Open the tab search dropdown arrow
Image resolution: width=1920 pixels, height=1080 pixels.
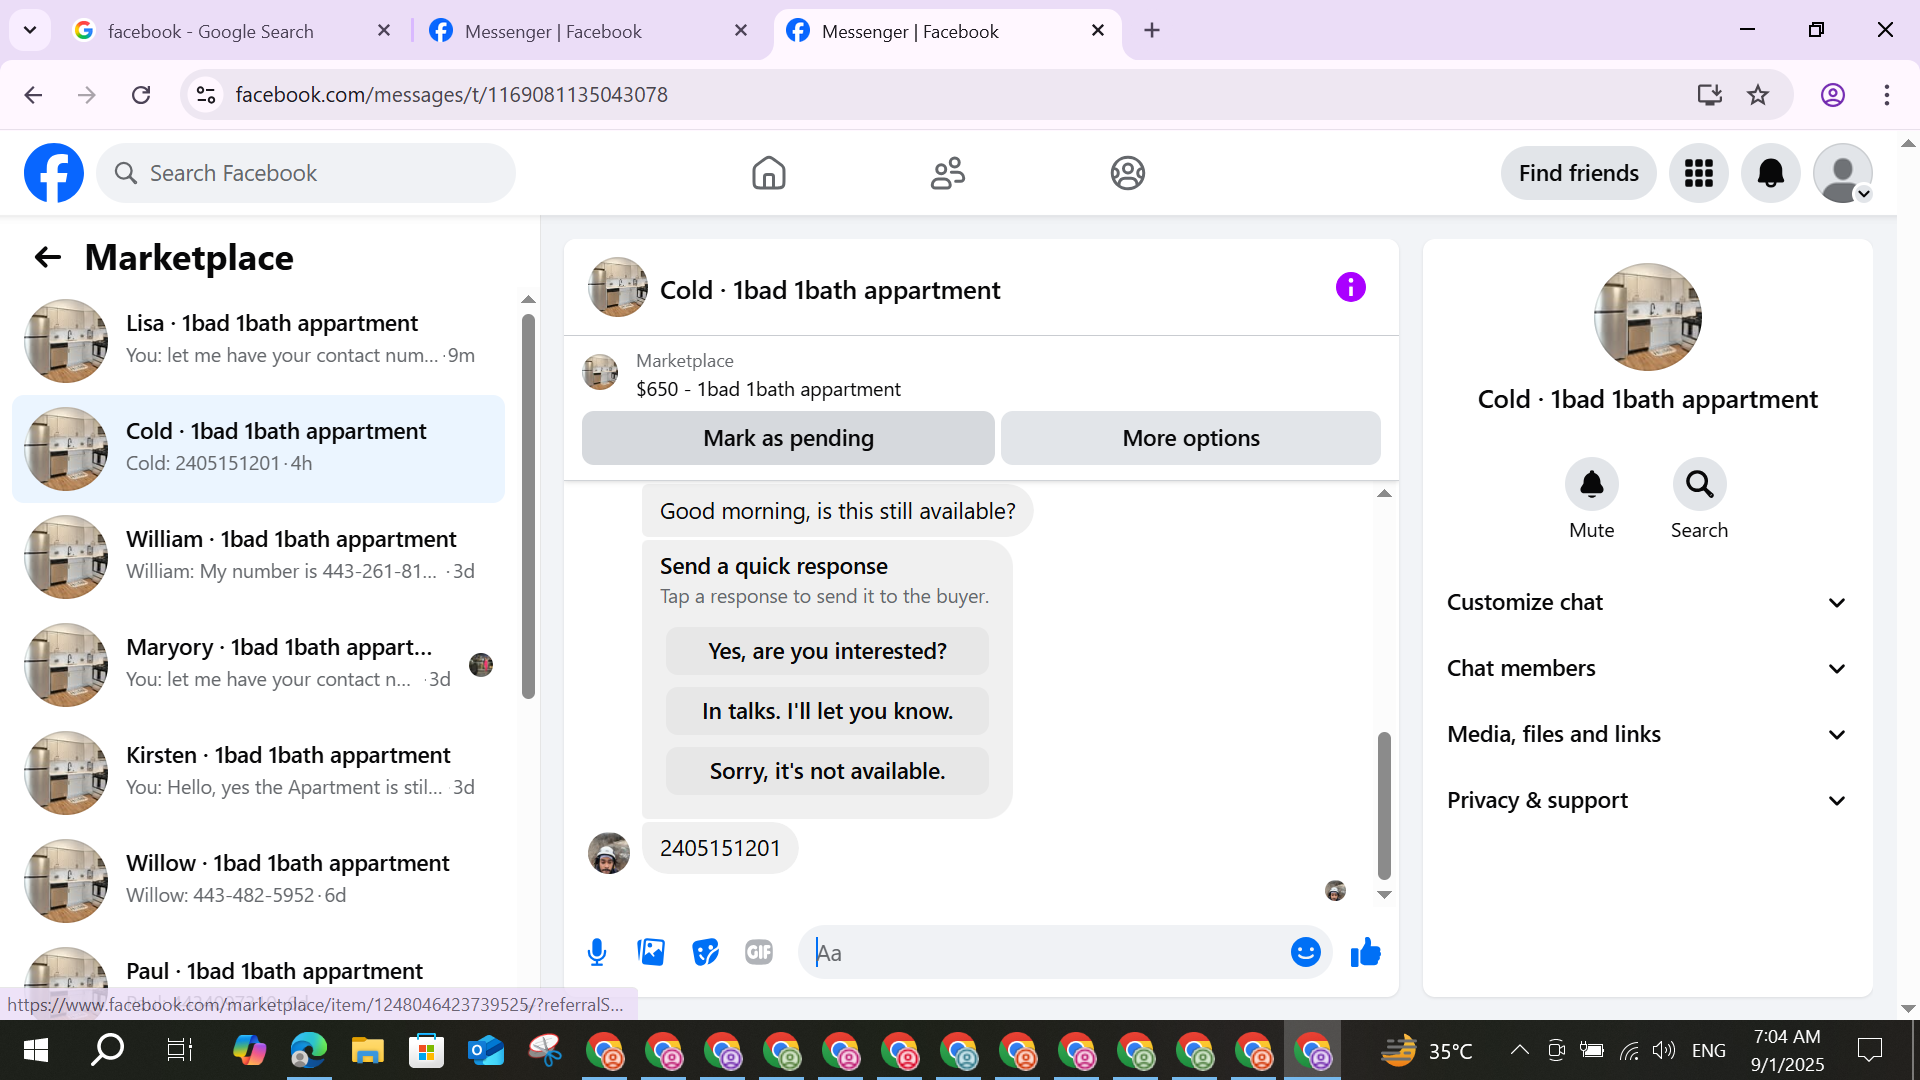pos(30,31)
